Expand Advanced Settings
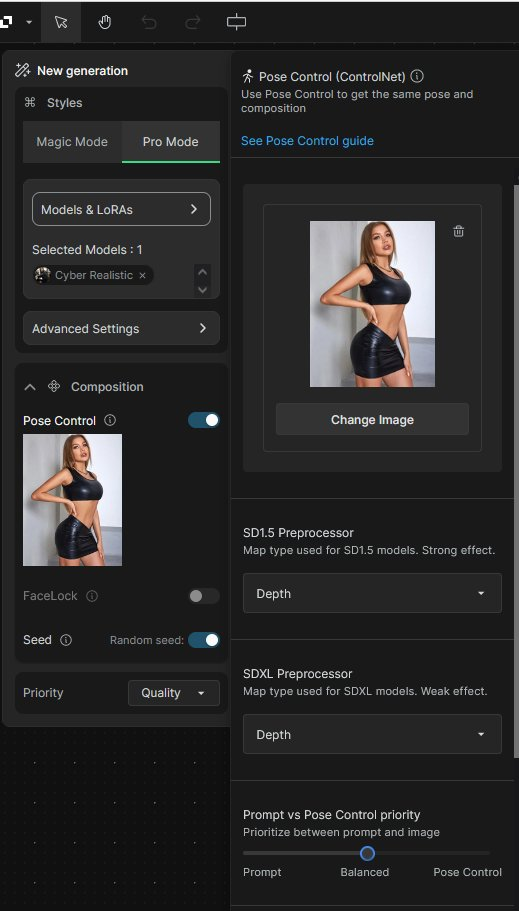 pyautogui.click(x=121, y=328)
